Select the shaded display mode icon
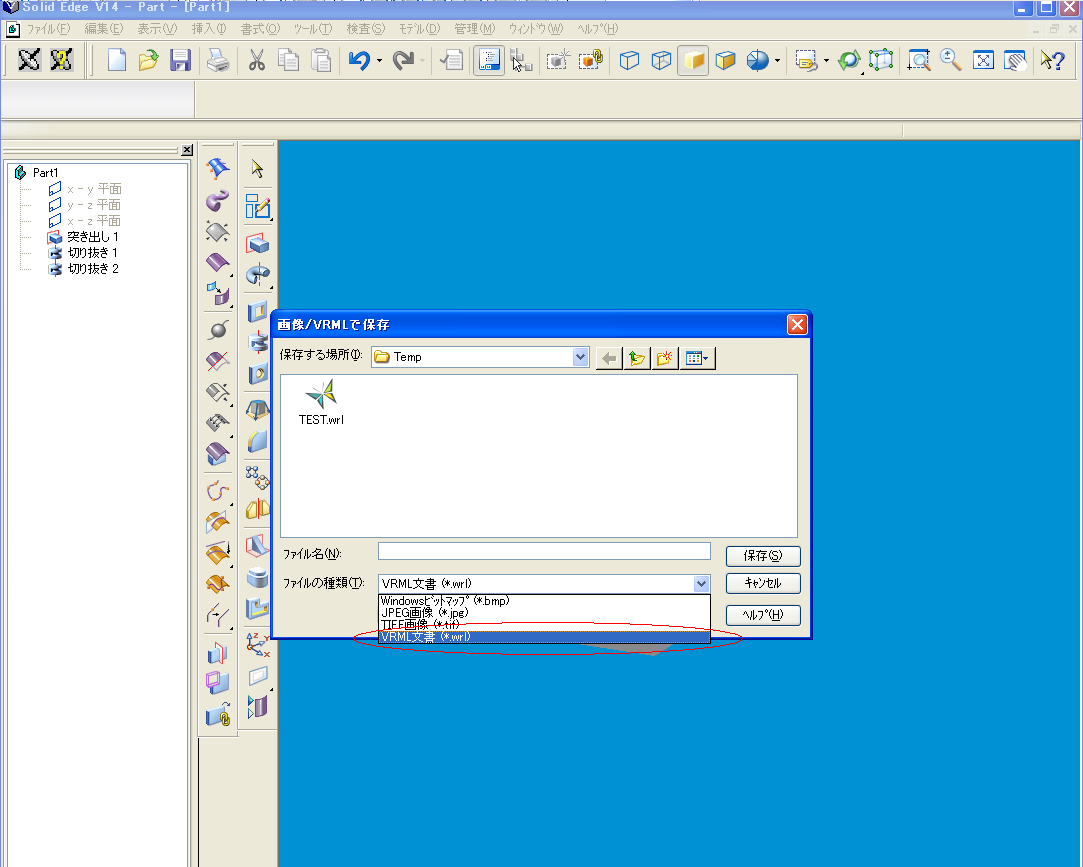The width and height of the screenshot is (1083, 867). [x=693, y=60]
